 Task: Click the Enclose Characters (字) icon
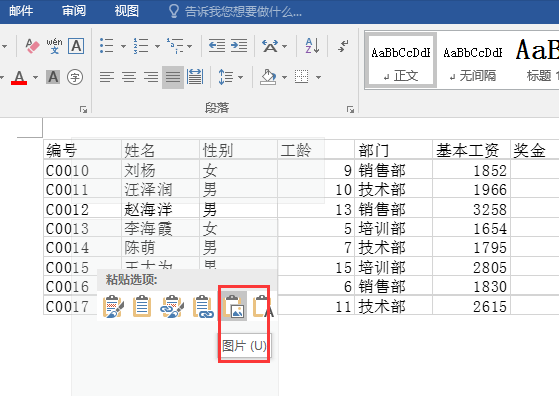pyautogui.click(x=75, y=77)
